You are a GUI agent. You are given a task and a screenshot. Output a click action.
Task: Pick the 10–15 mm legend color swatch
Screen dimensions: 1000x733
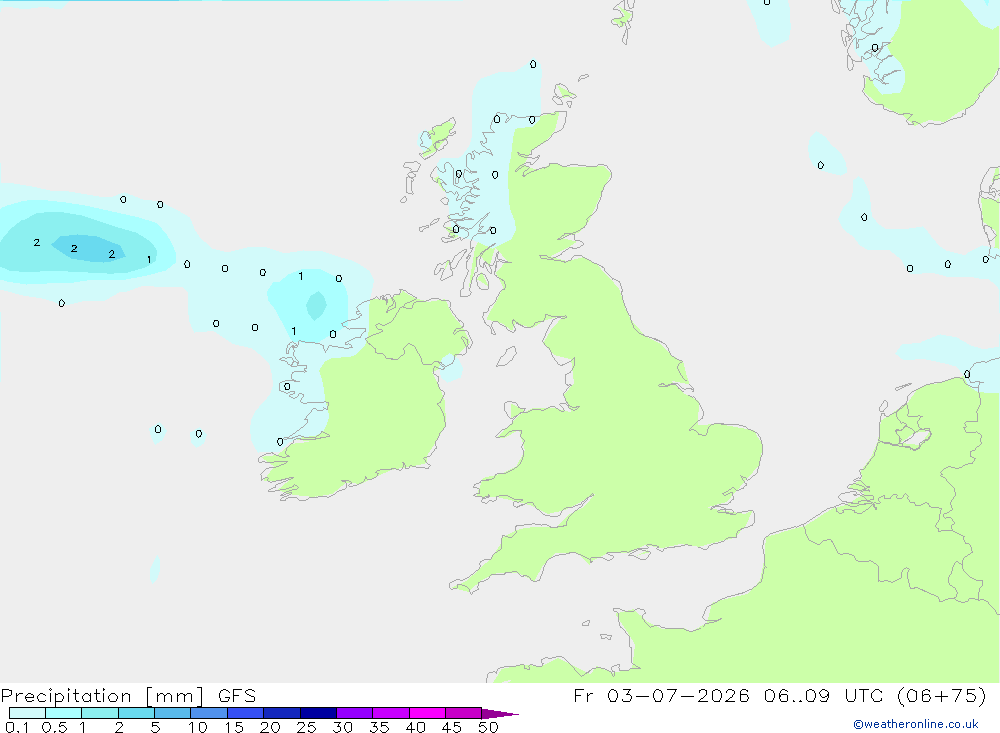click(x=209, y=713)
